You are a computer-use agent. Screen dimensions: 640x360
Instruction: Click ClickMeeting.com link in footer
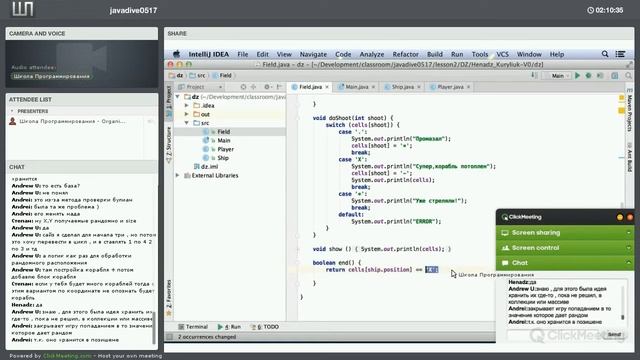(x=67, y=356)
